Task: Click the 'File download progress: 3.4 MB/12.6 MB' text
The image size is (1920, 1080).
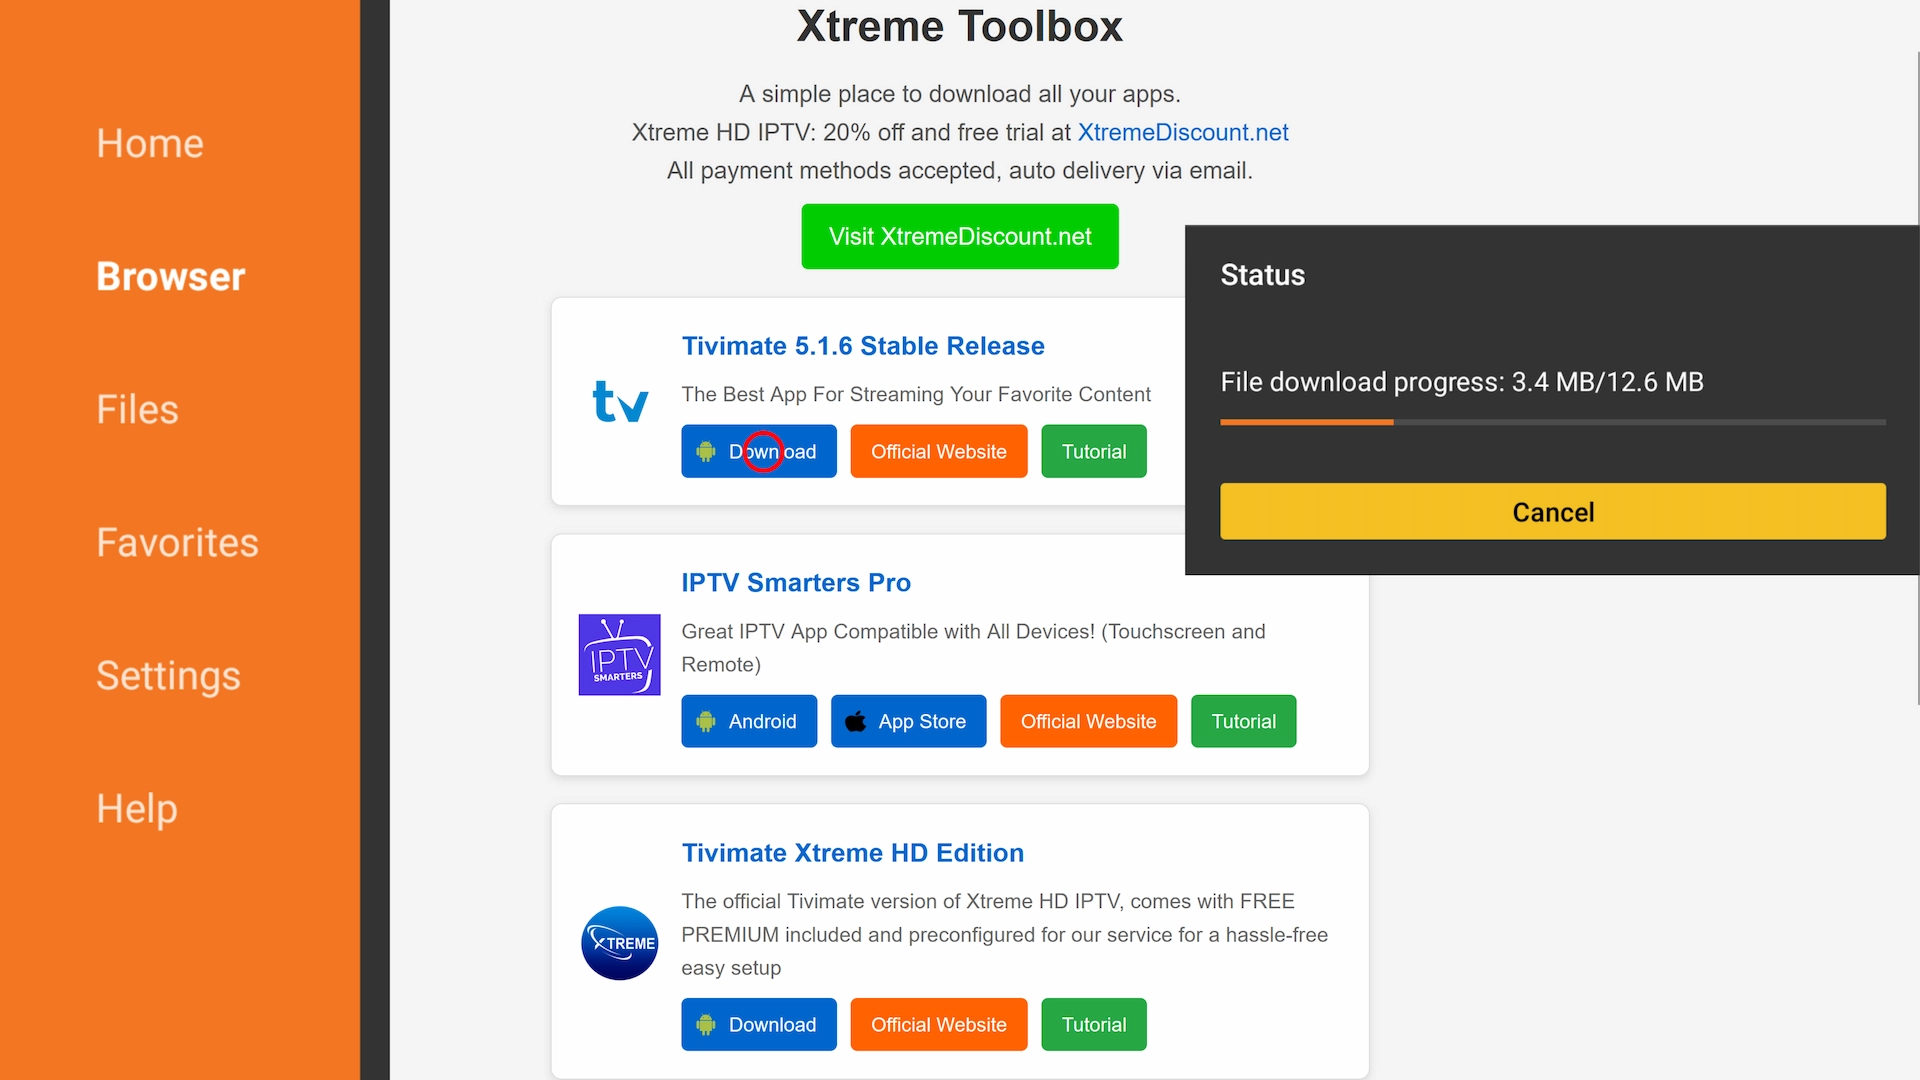Action: 1462,382
